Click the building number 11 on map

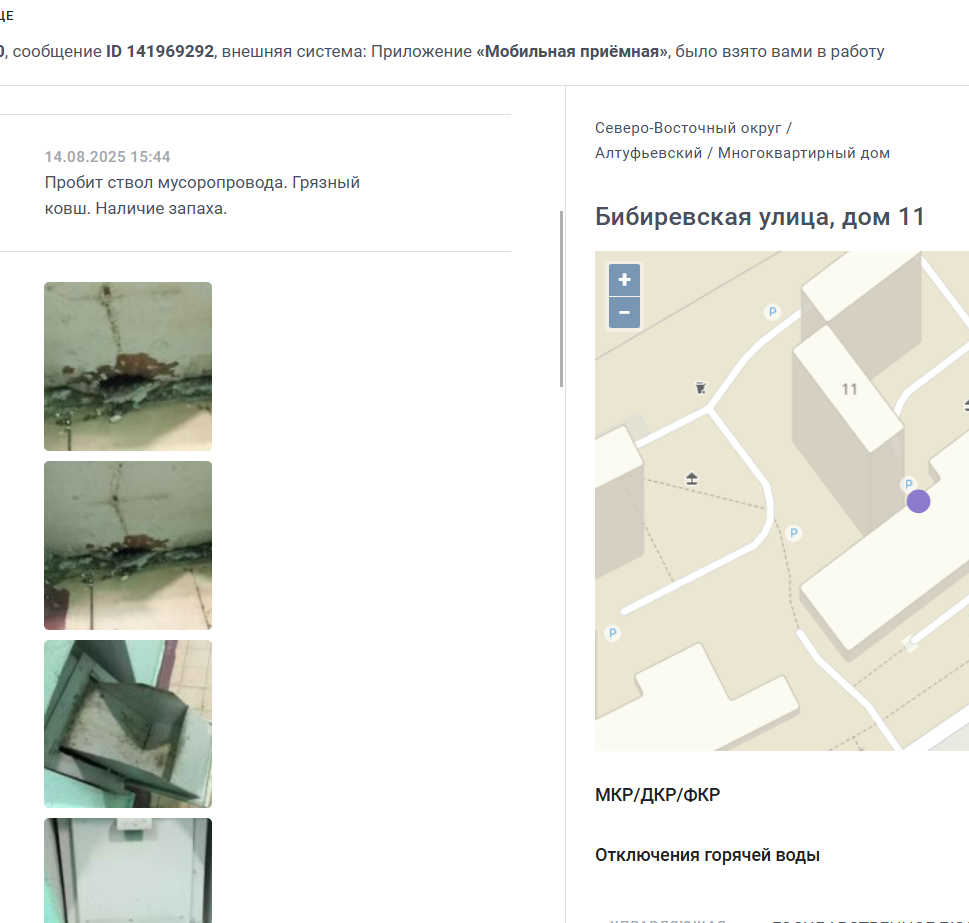[849, 389]
